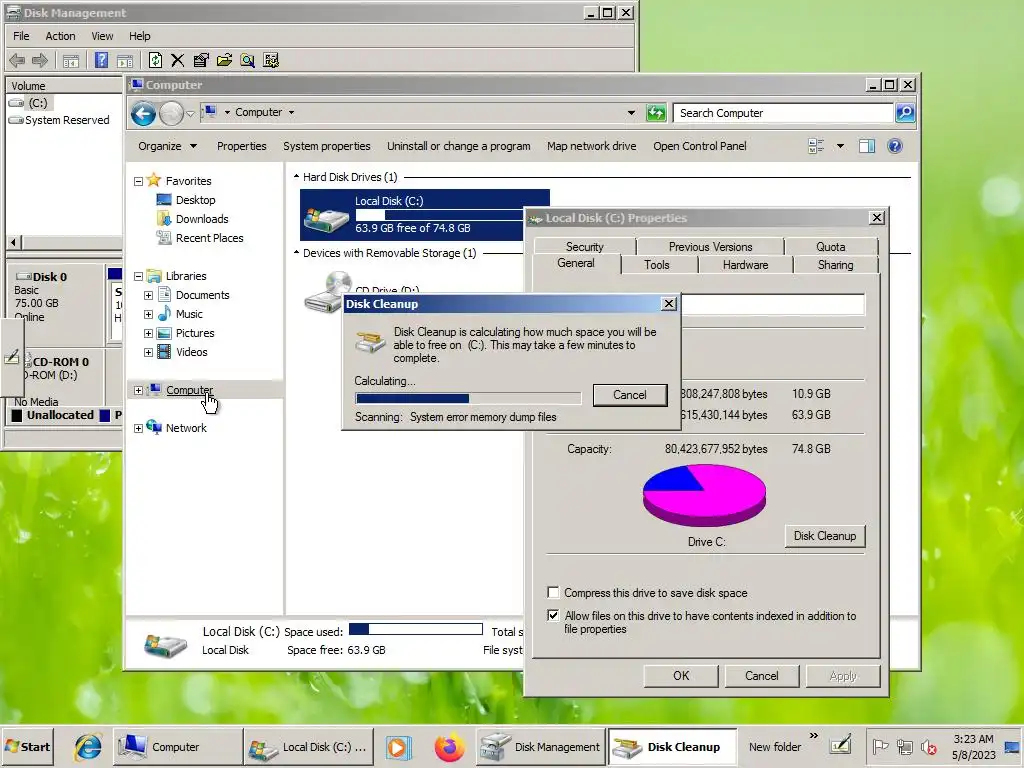Click the muted volume tray icon
The image size is (1024, 768).
[x=928, y=746]
